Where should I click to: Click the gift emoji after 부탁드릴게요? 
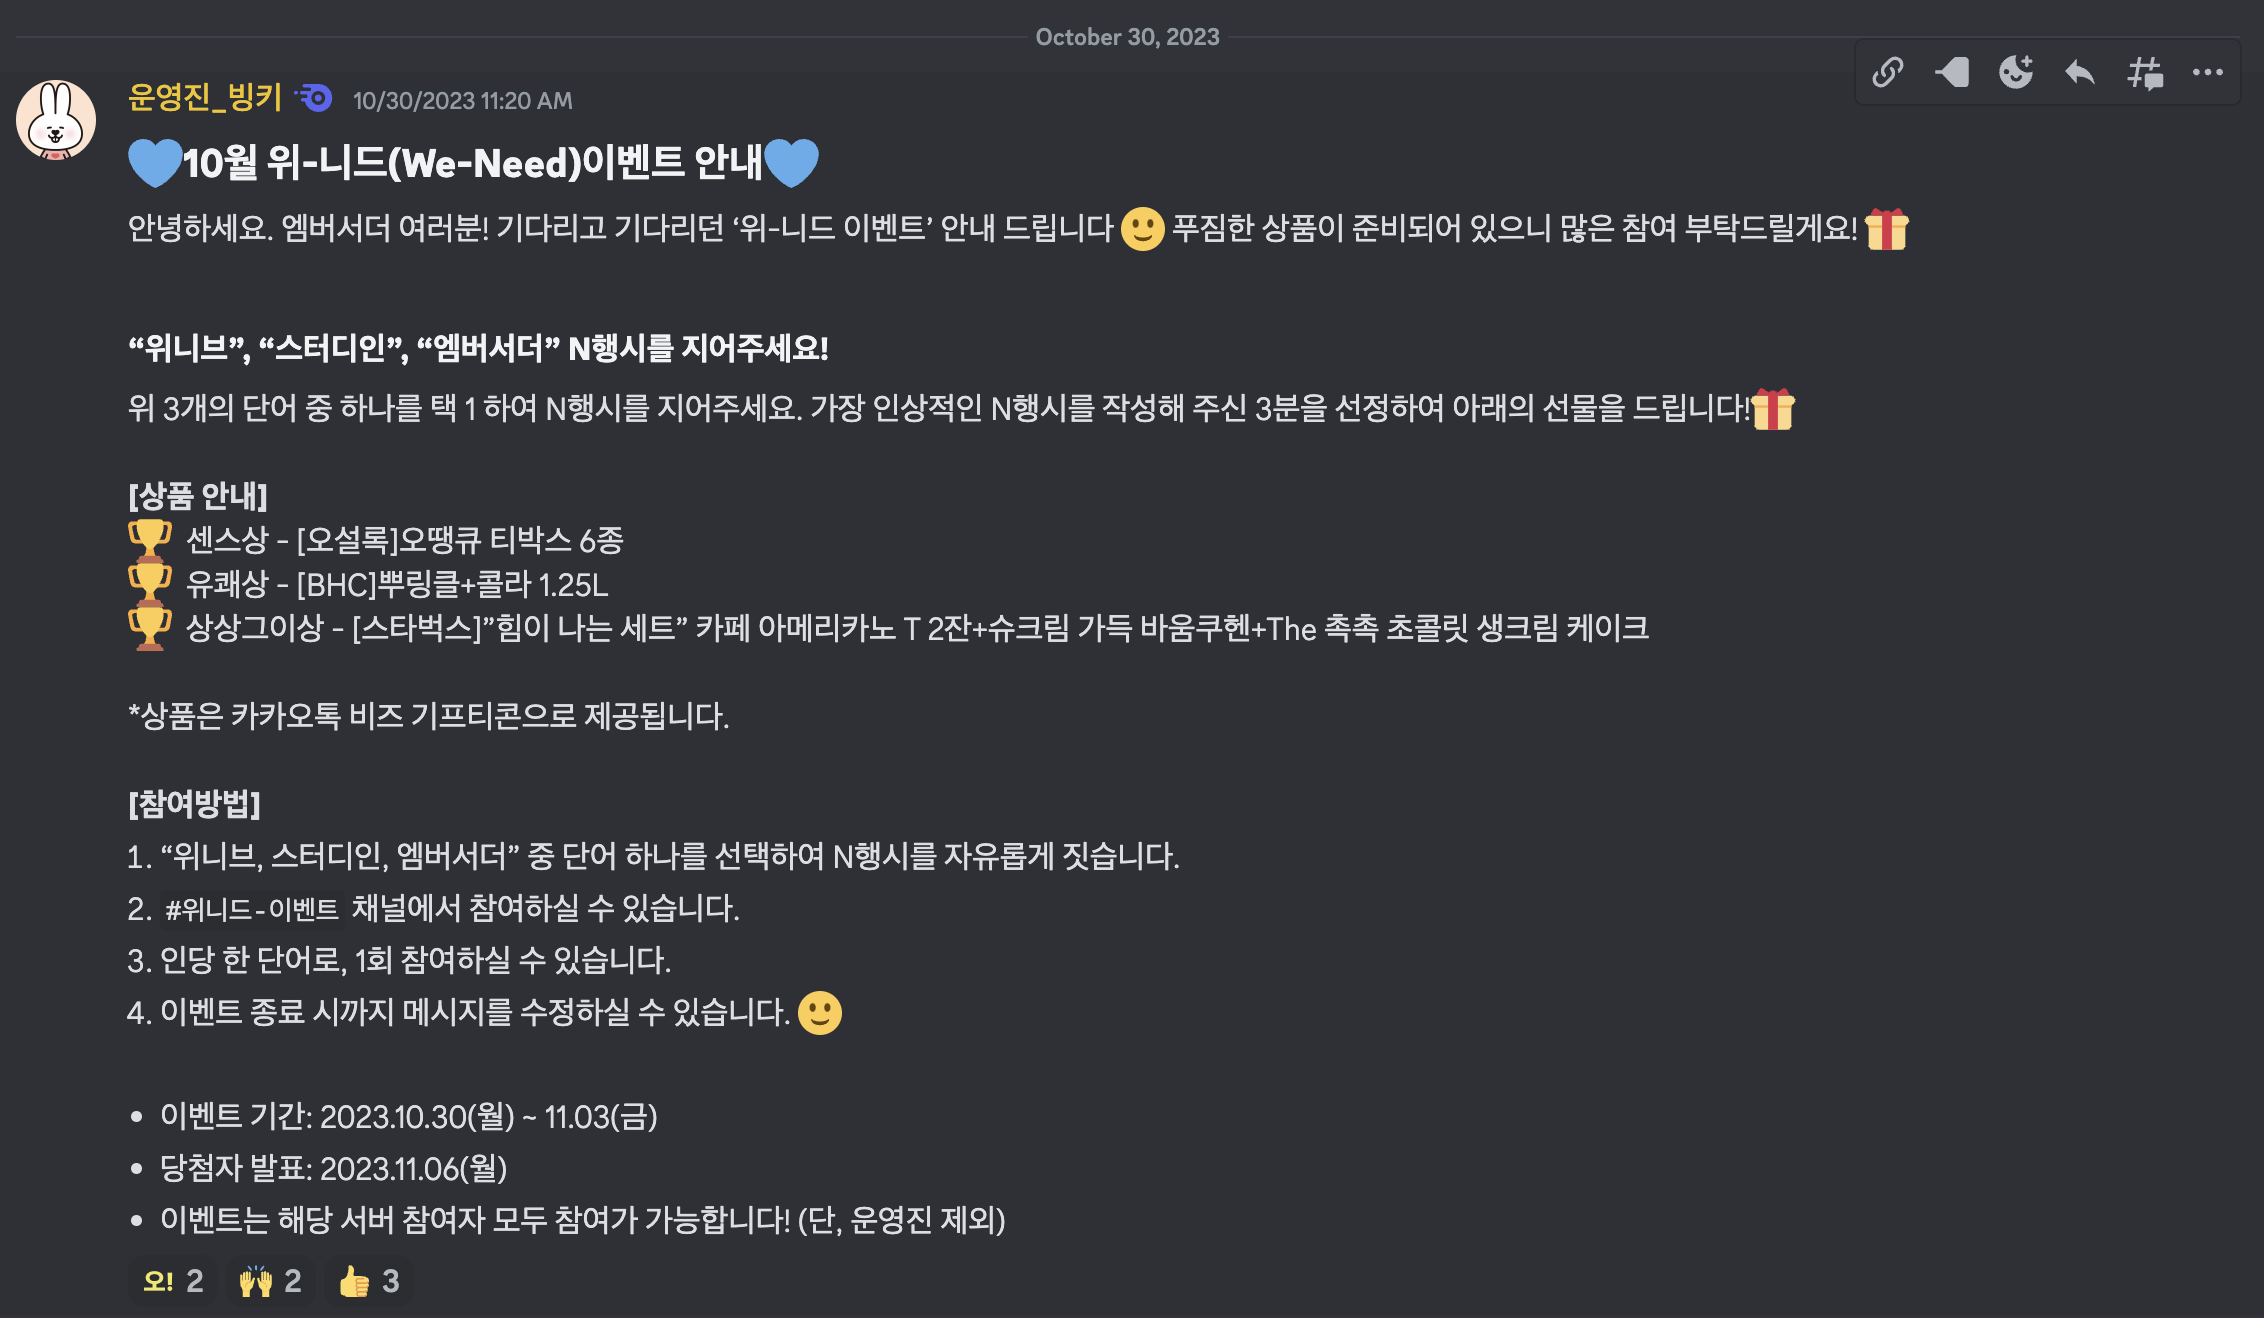(x=1887, y=229)
